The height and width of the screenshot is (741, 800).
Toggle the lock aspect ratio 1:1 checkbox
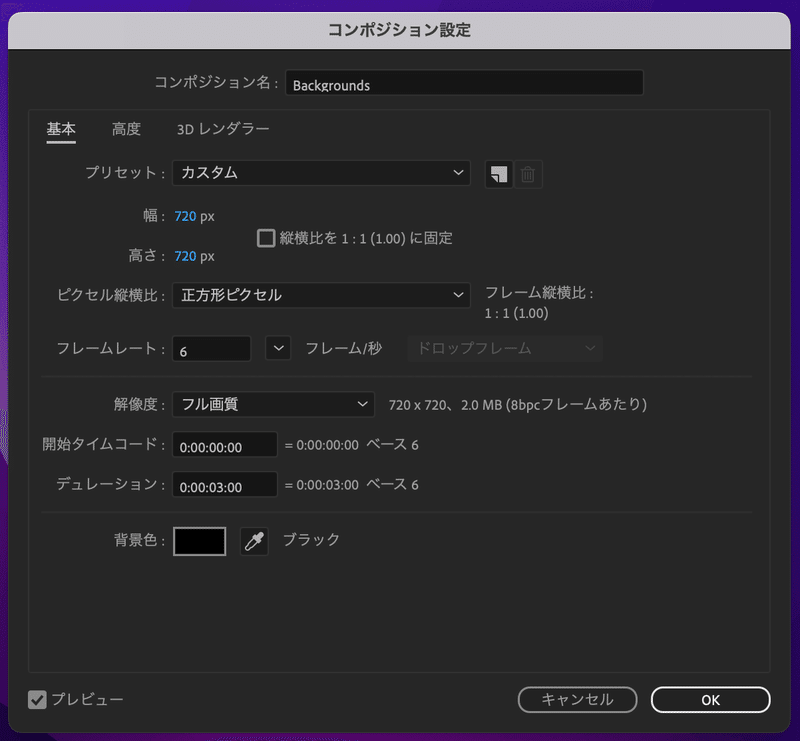pyautogui.click(x=266, y=238)
